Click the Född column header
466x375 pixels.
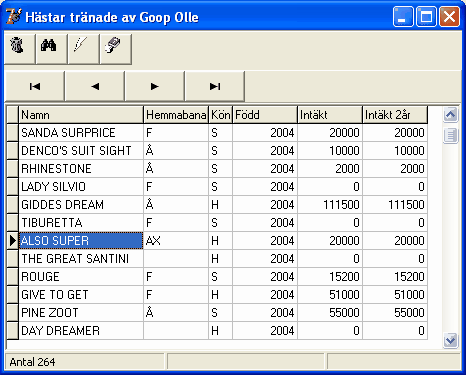(x=265, y=115)
